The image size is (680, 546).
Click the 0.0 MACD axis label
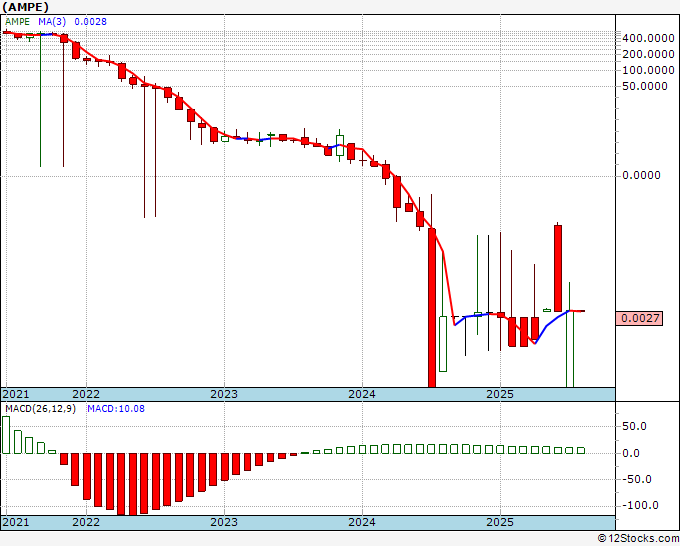coord(631,453)
